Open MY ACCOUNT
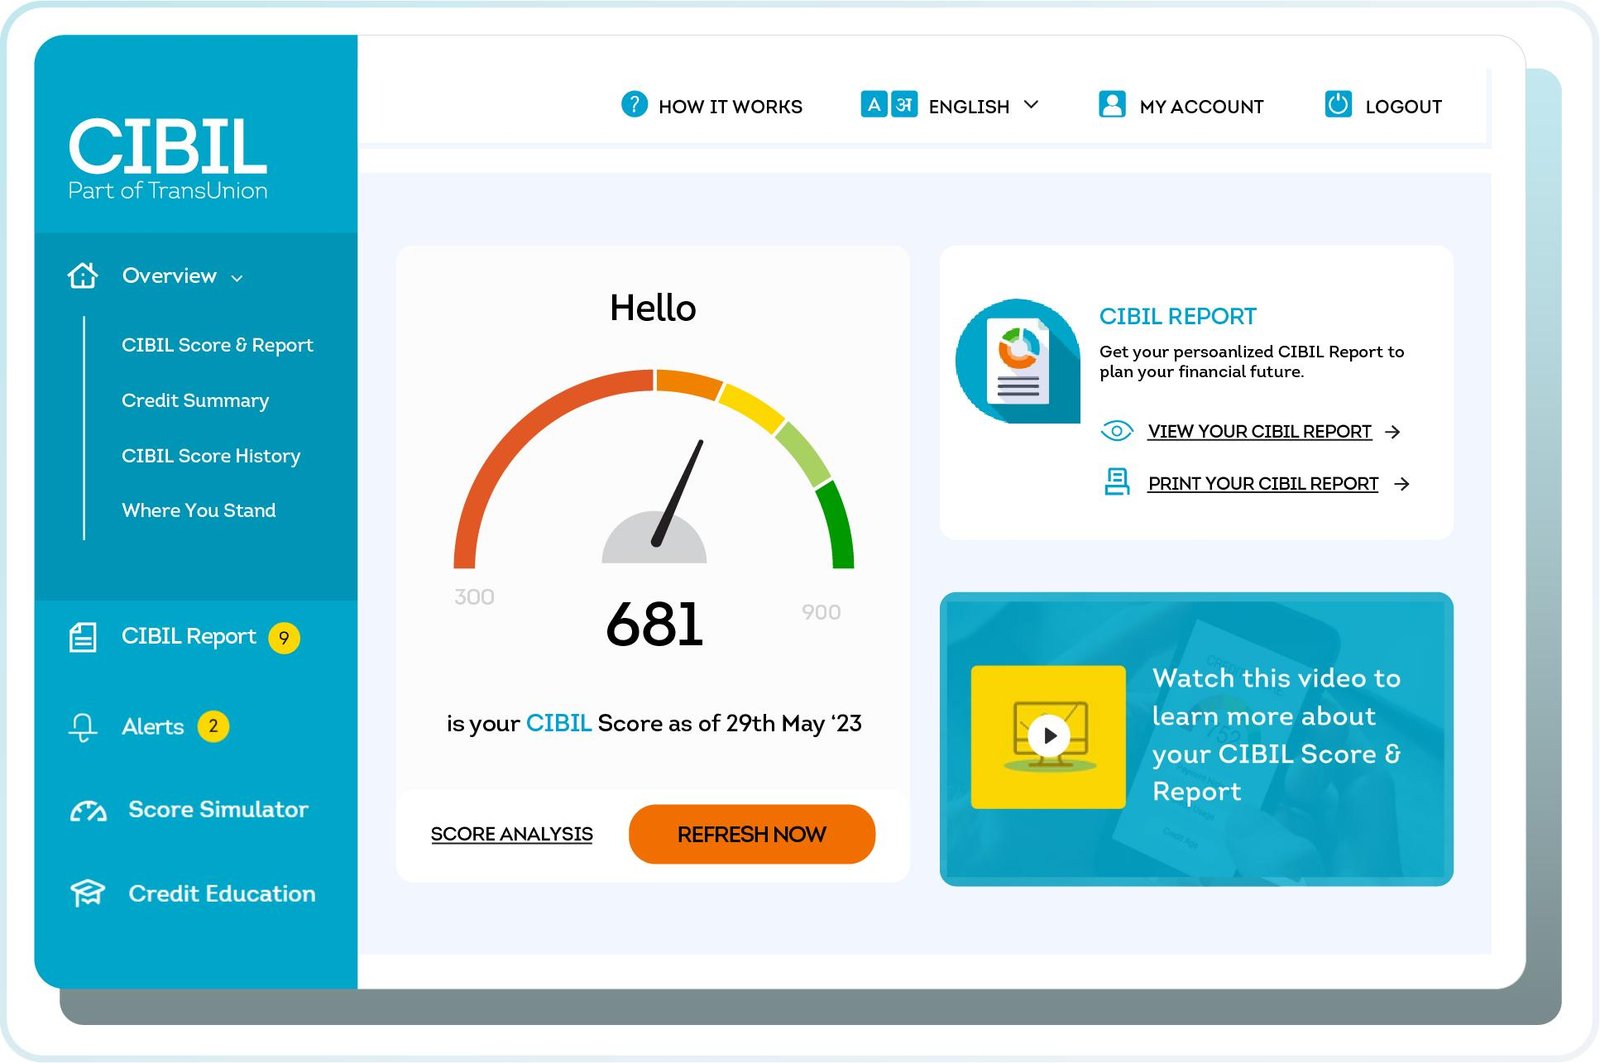1600x1063 pixels. point(1201,106)
